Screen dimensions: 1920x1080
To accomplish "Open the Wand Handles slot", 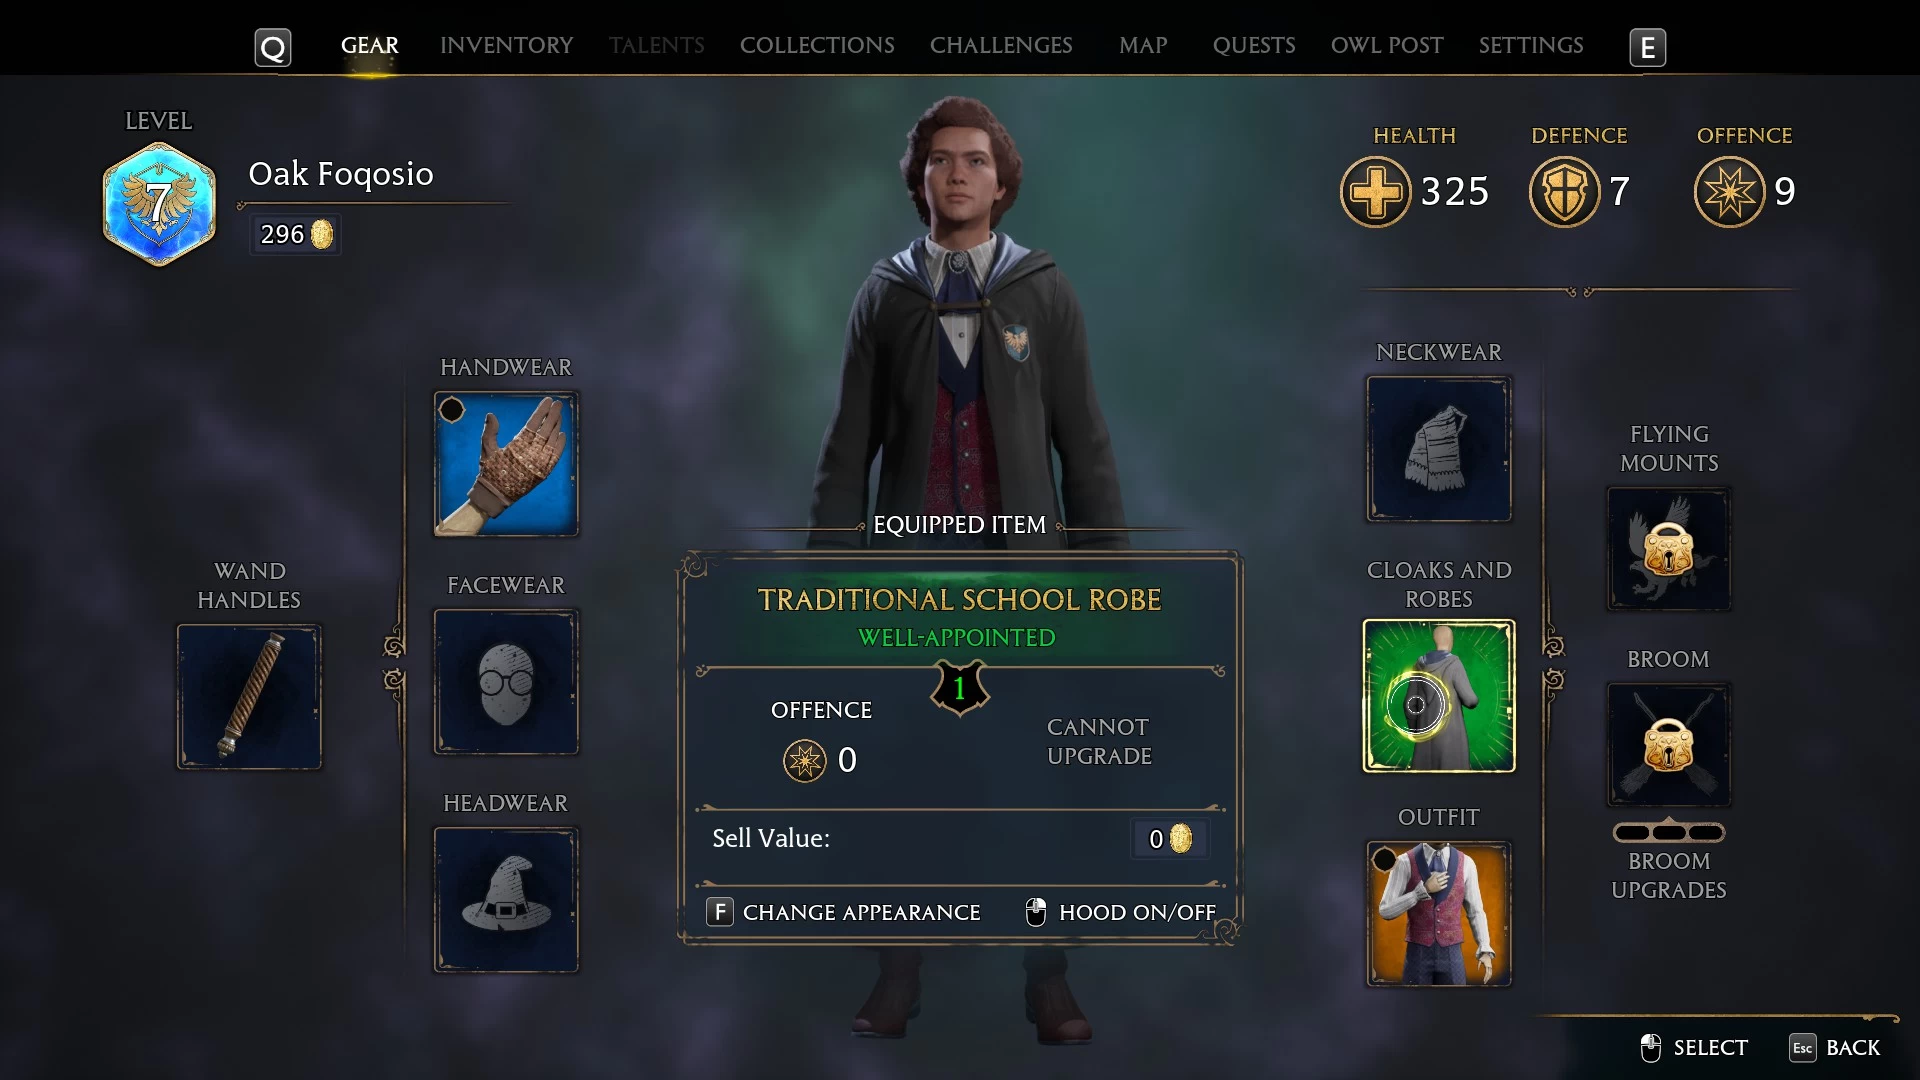I will [x=249, y=697].
